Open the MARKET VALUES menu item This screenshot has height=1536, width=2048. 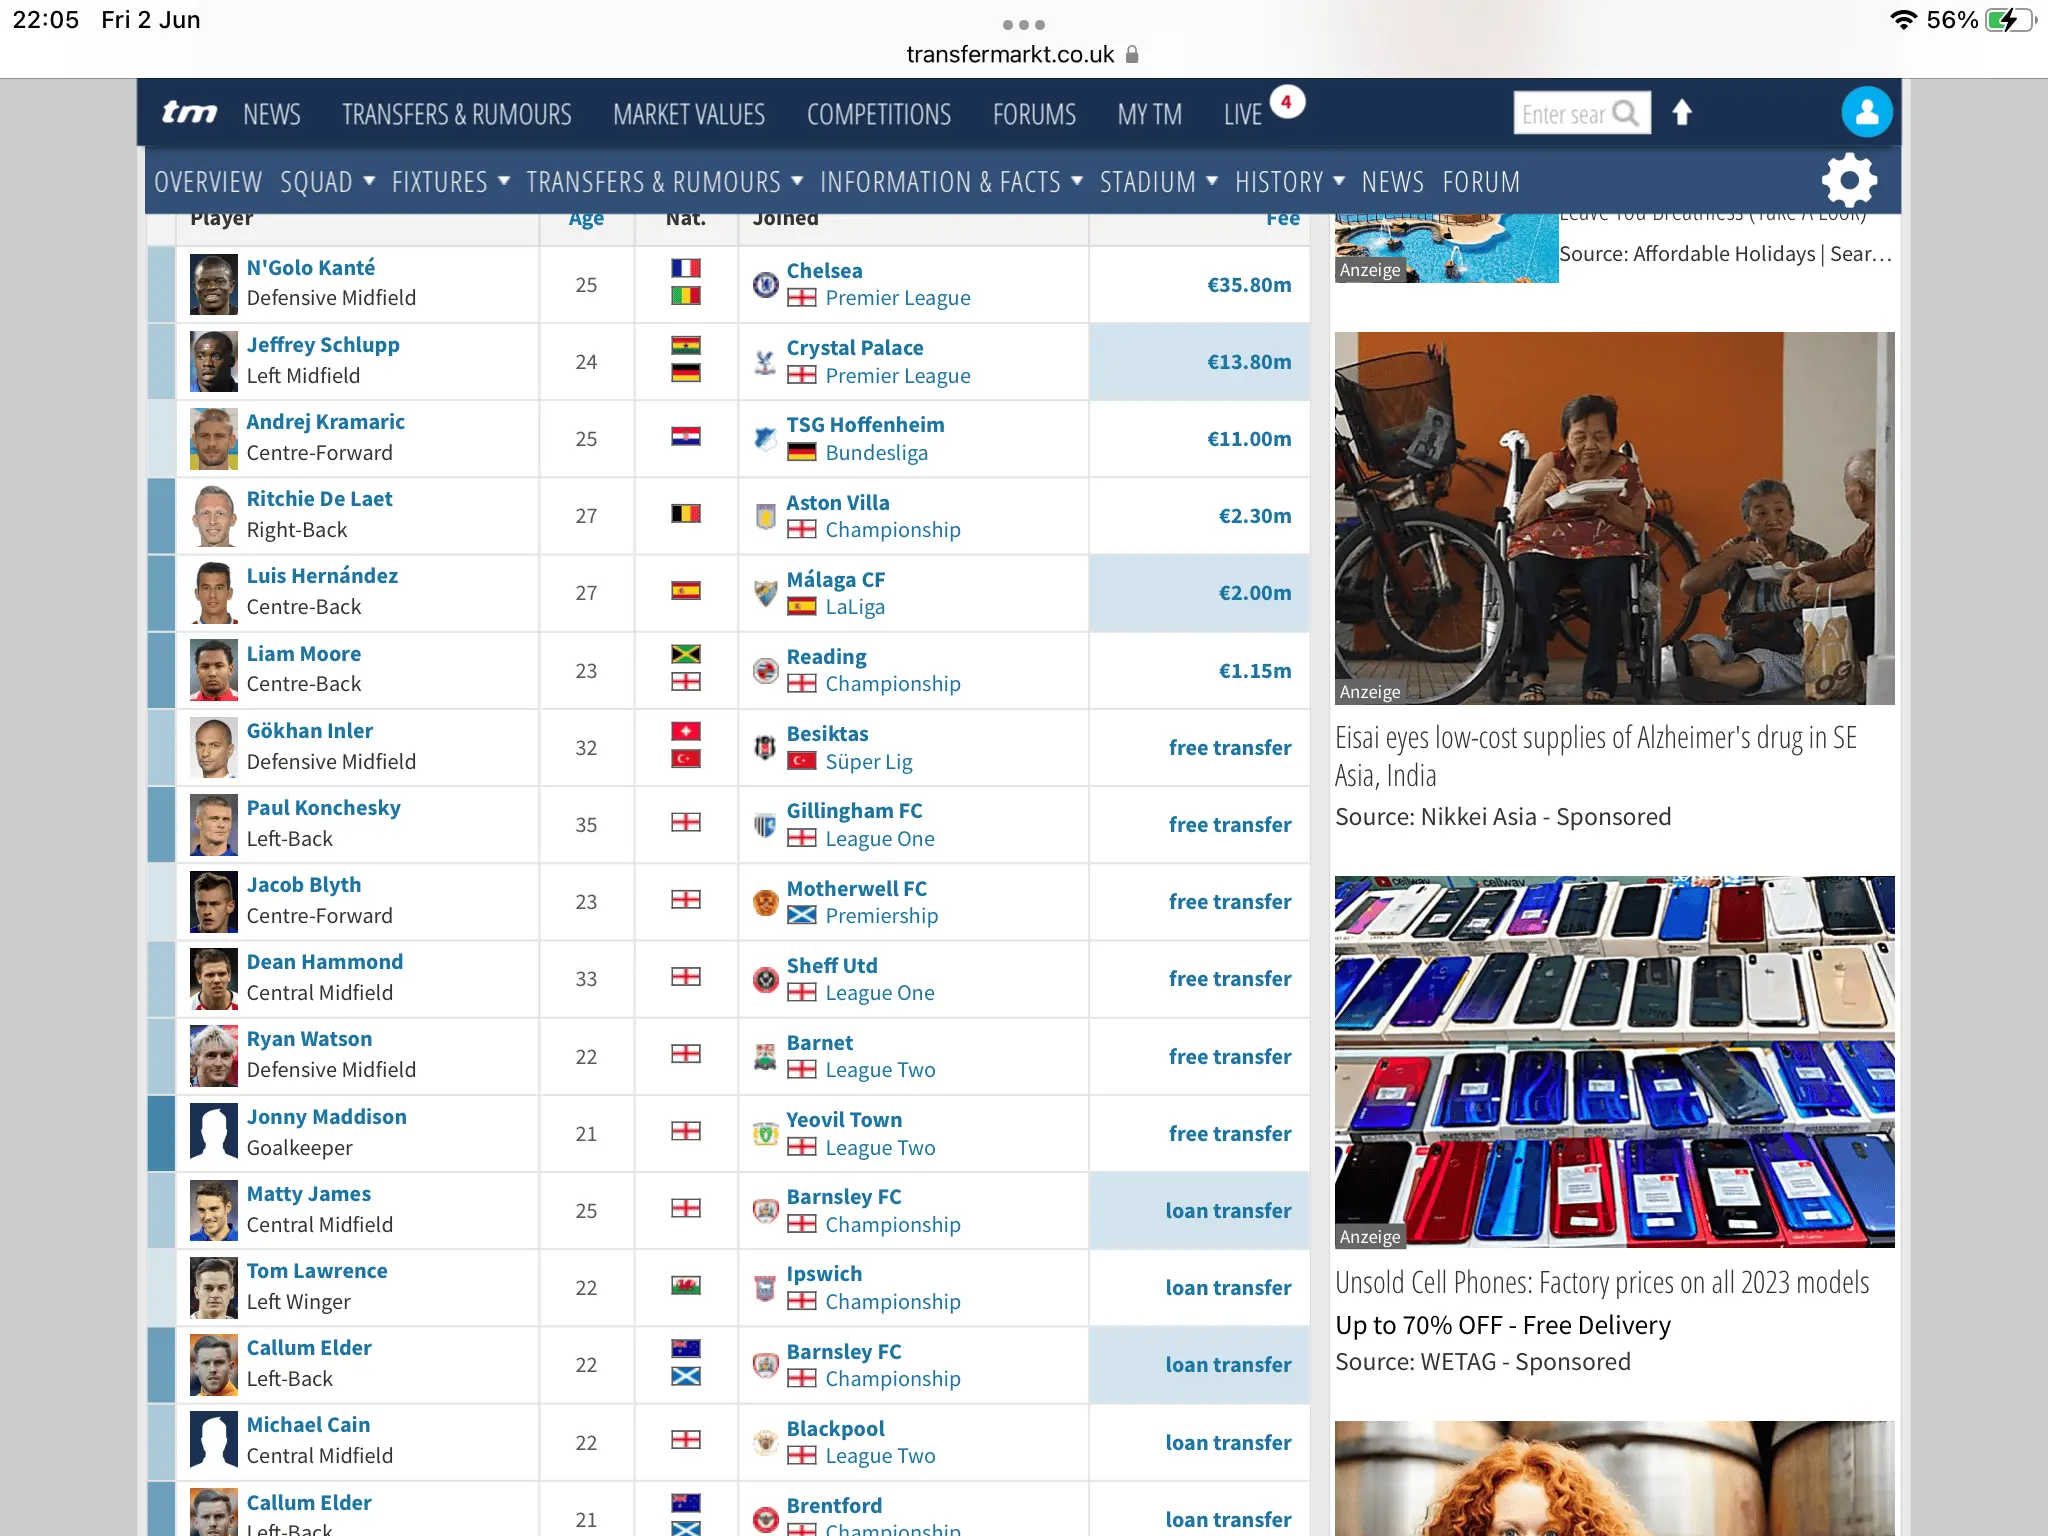tap(689, 115)
